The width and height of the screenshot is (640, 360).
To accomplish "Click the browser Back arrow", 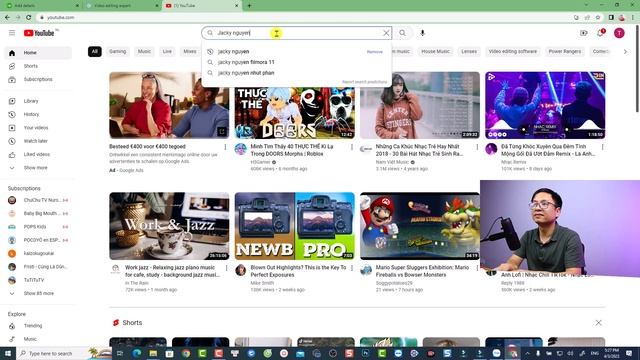I will (x=7, y=18).
